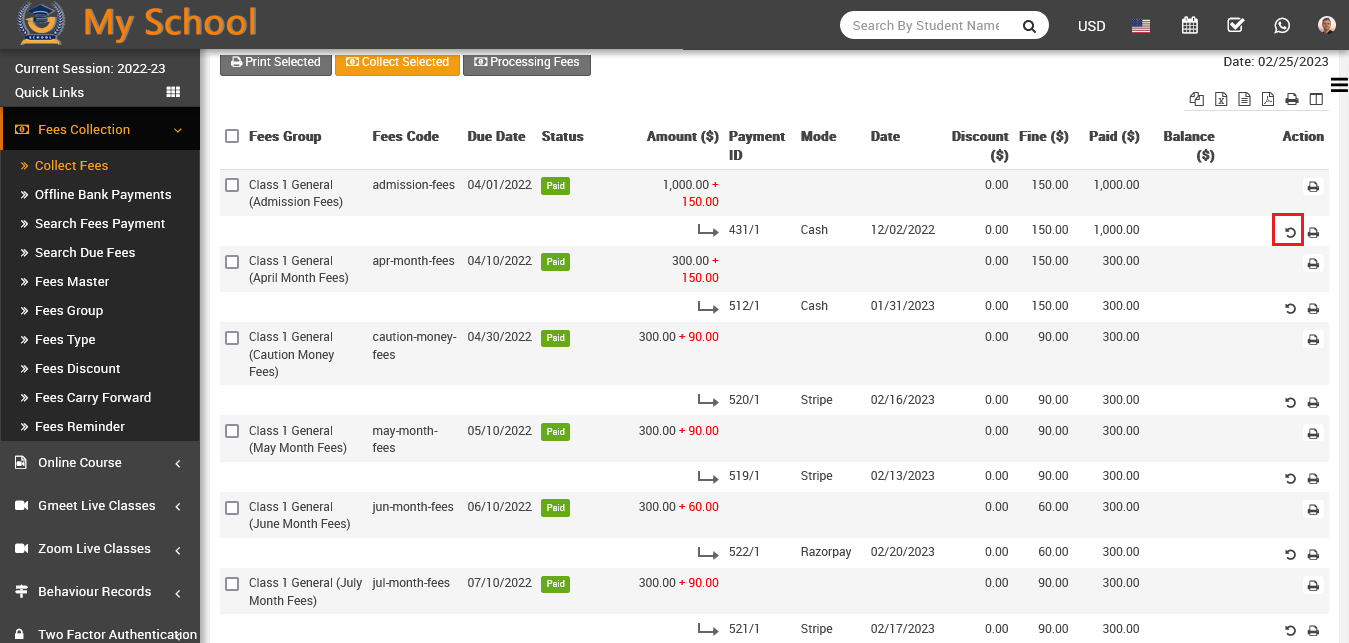Export table as PDF
Screen dimensions: 1349x643
(x=1268, y=99)
